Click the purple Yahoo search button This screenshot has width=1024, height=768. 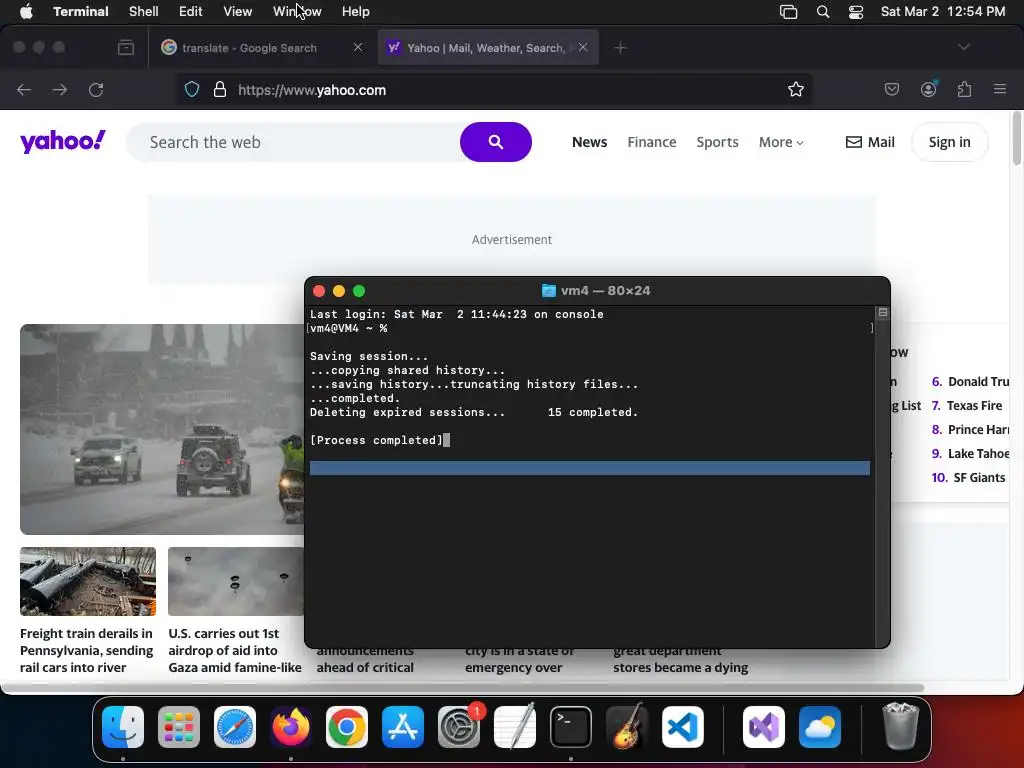click(496, 142)
